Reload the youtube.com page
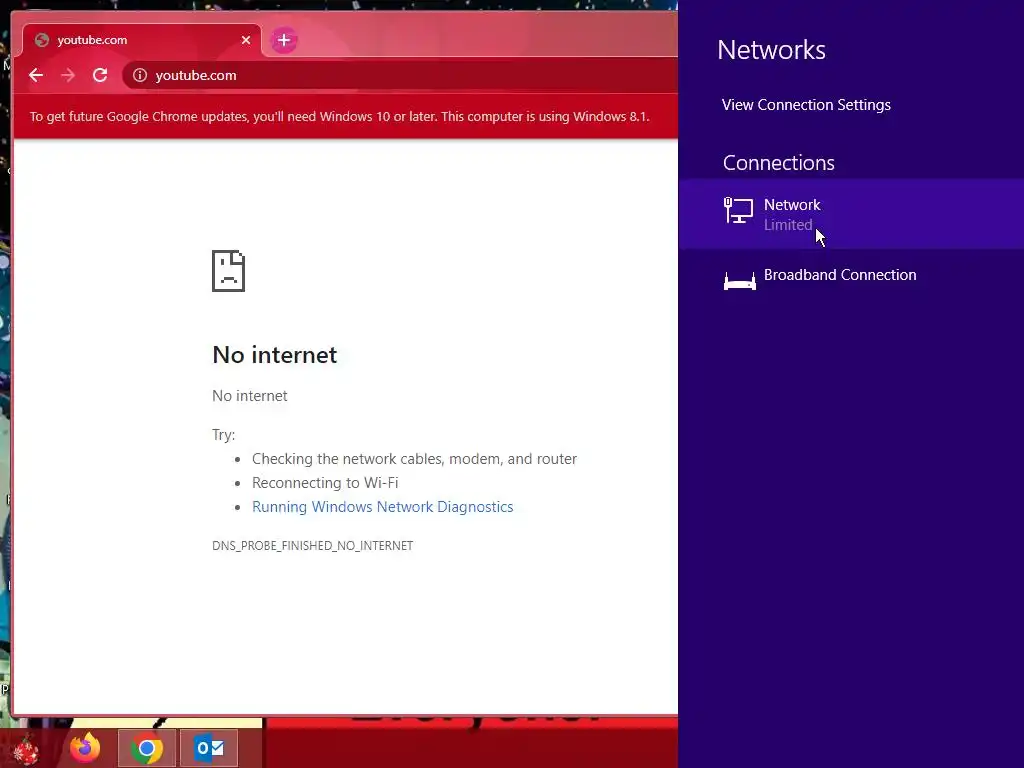This screenshot has height=768, width=1024. tap(100, 75)
